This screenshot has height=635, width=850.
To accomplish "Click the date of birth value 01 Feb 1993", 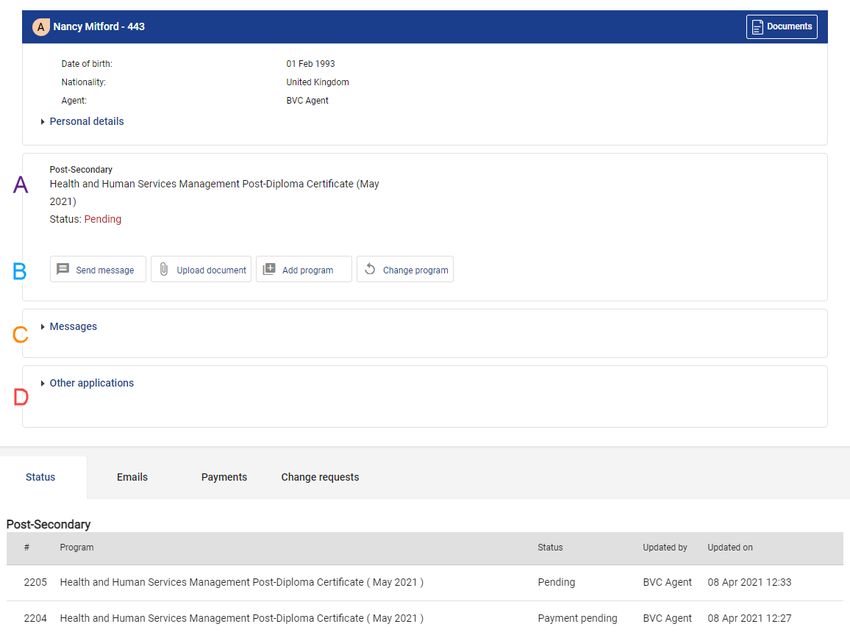I will [x=311, y=63].
